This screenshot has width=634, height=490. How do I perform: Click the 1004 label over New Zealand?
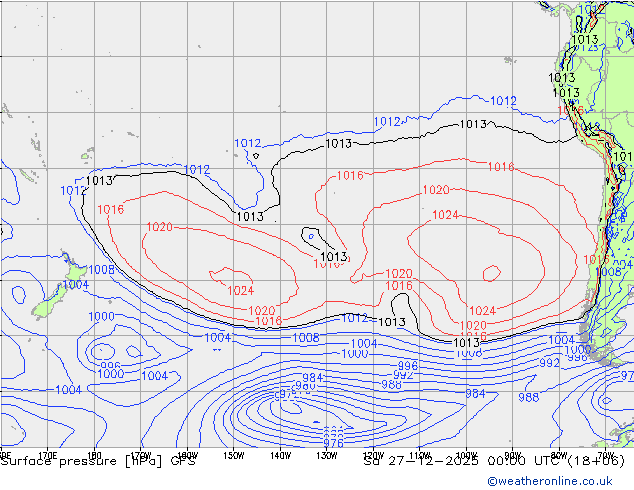tap(76, 285)
